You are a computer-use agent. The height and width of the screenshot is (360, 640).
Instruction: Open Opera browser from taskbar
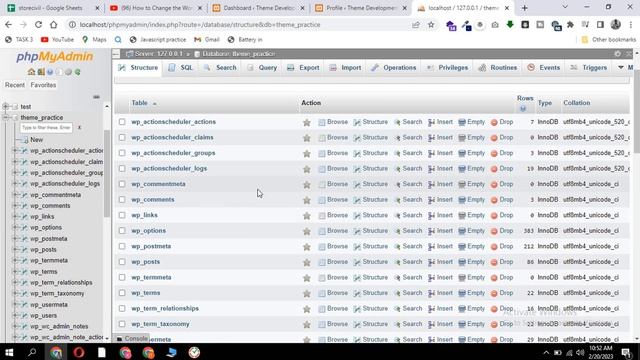(79, 352)
